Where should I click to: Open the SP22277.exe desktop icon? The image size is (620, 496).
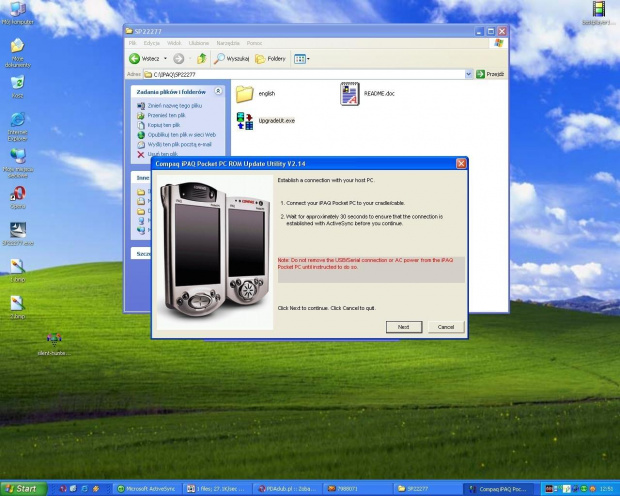[18, 230]
